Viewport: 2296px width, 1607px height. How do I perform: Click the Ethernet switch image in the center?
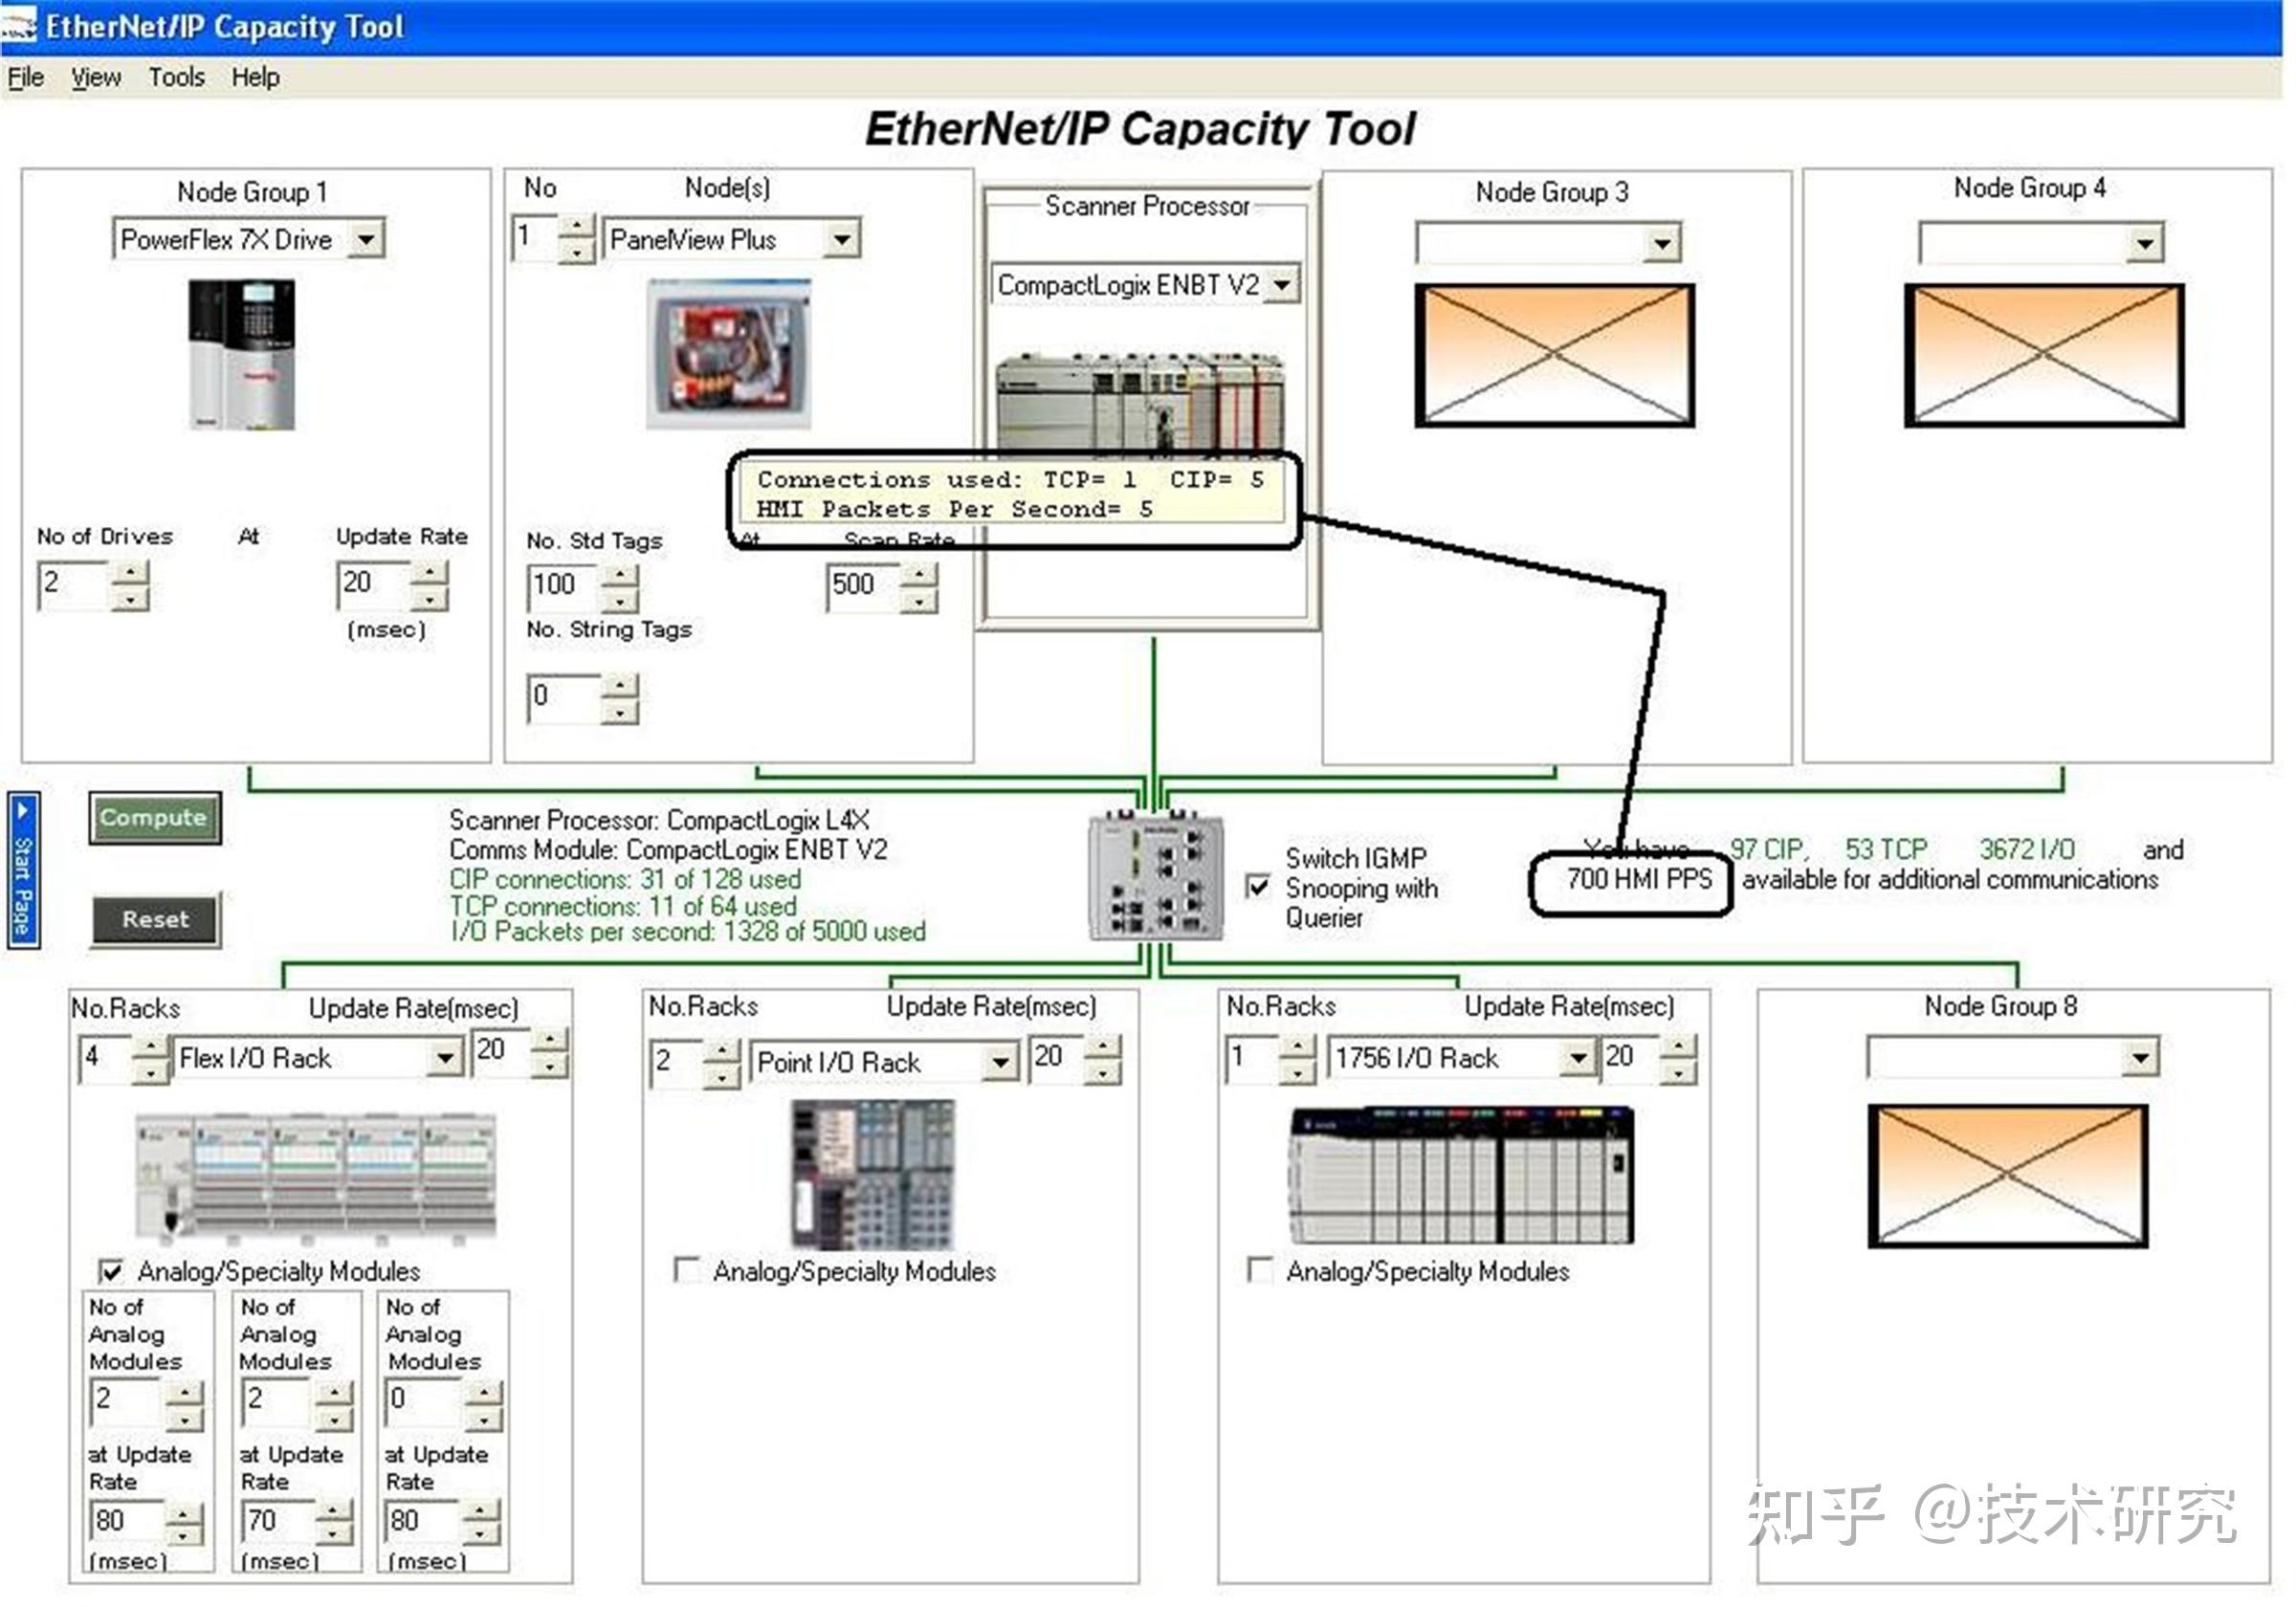click(x=1155, y=875)
